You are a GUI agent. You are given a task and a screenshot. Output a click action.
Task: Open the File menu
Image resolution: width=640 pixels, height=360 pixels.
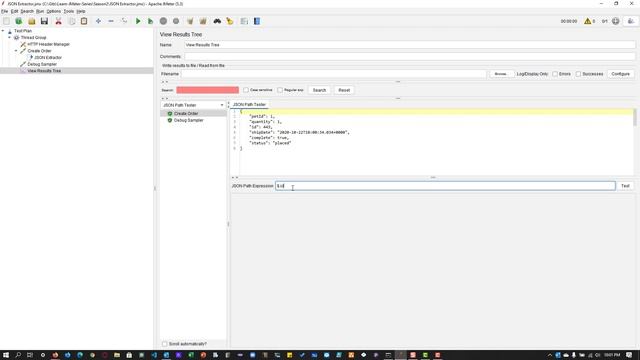click(4, 11)
